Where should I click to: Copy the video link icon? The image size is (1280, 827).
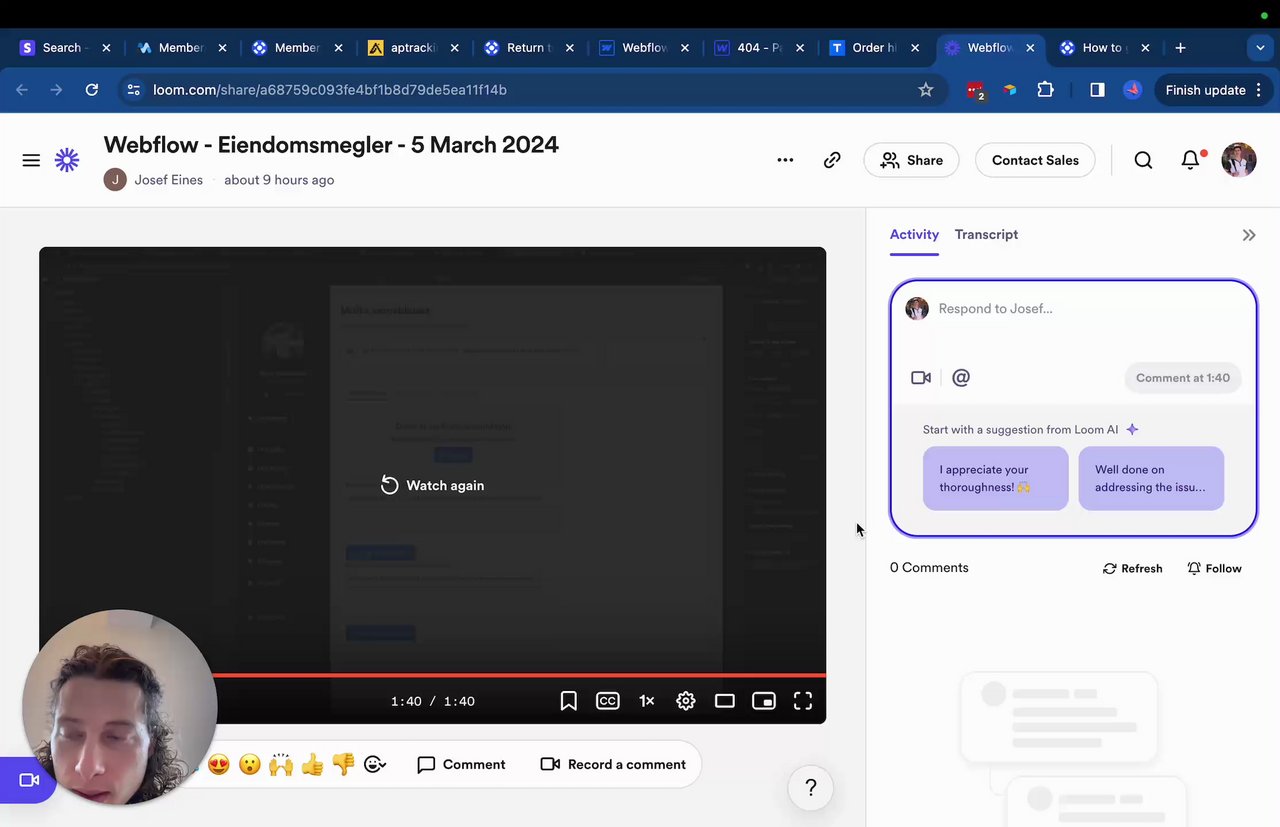(x=832, y=160)
